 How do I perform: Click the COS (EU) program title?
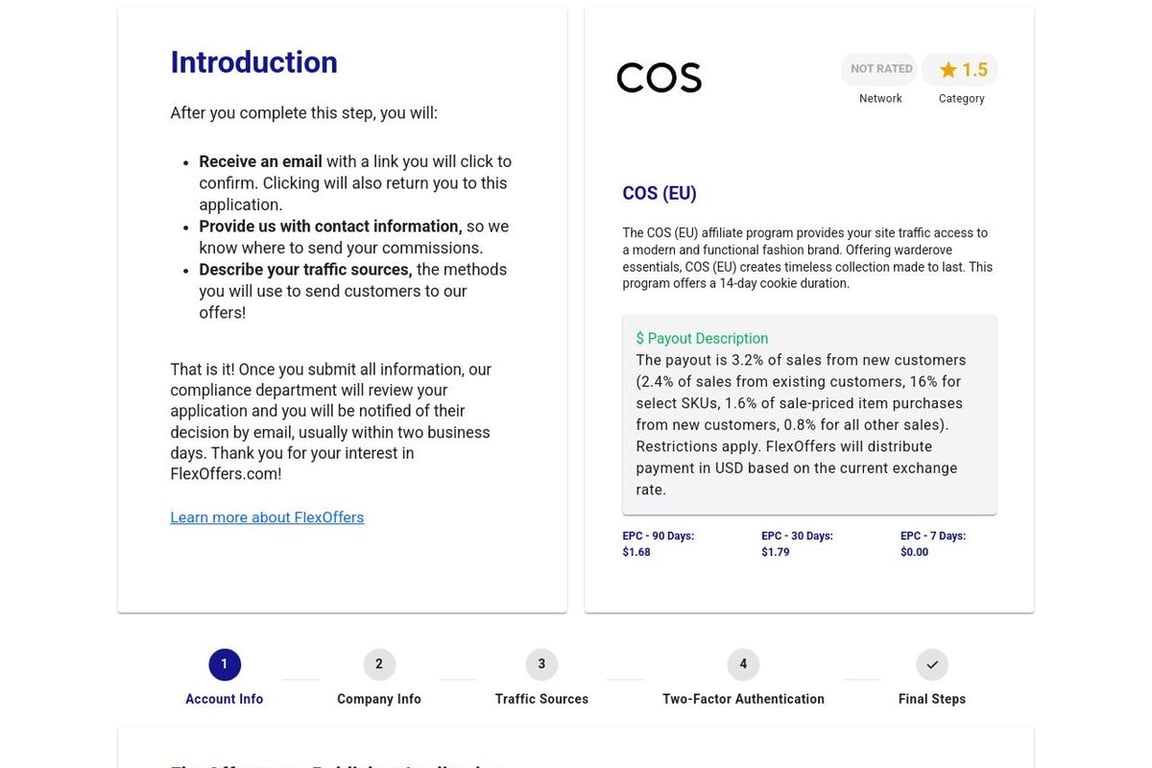[x=659, y=193]
